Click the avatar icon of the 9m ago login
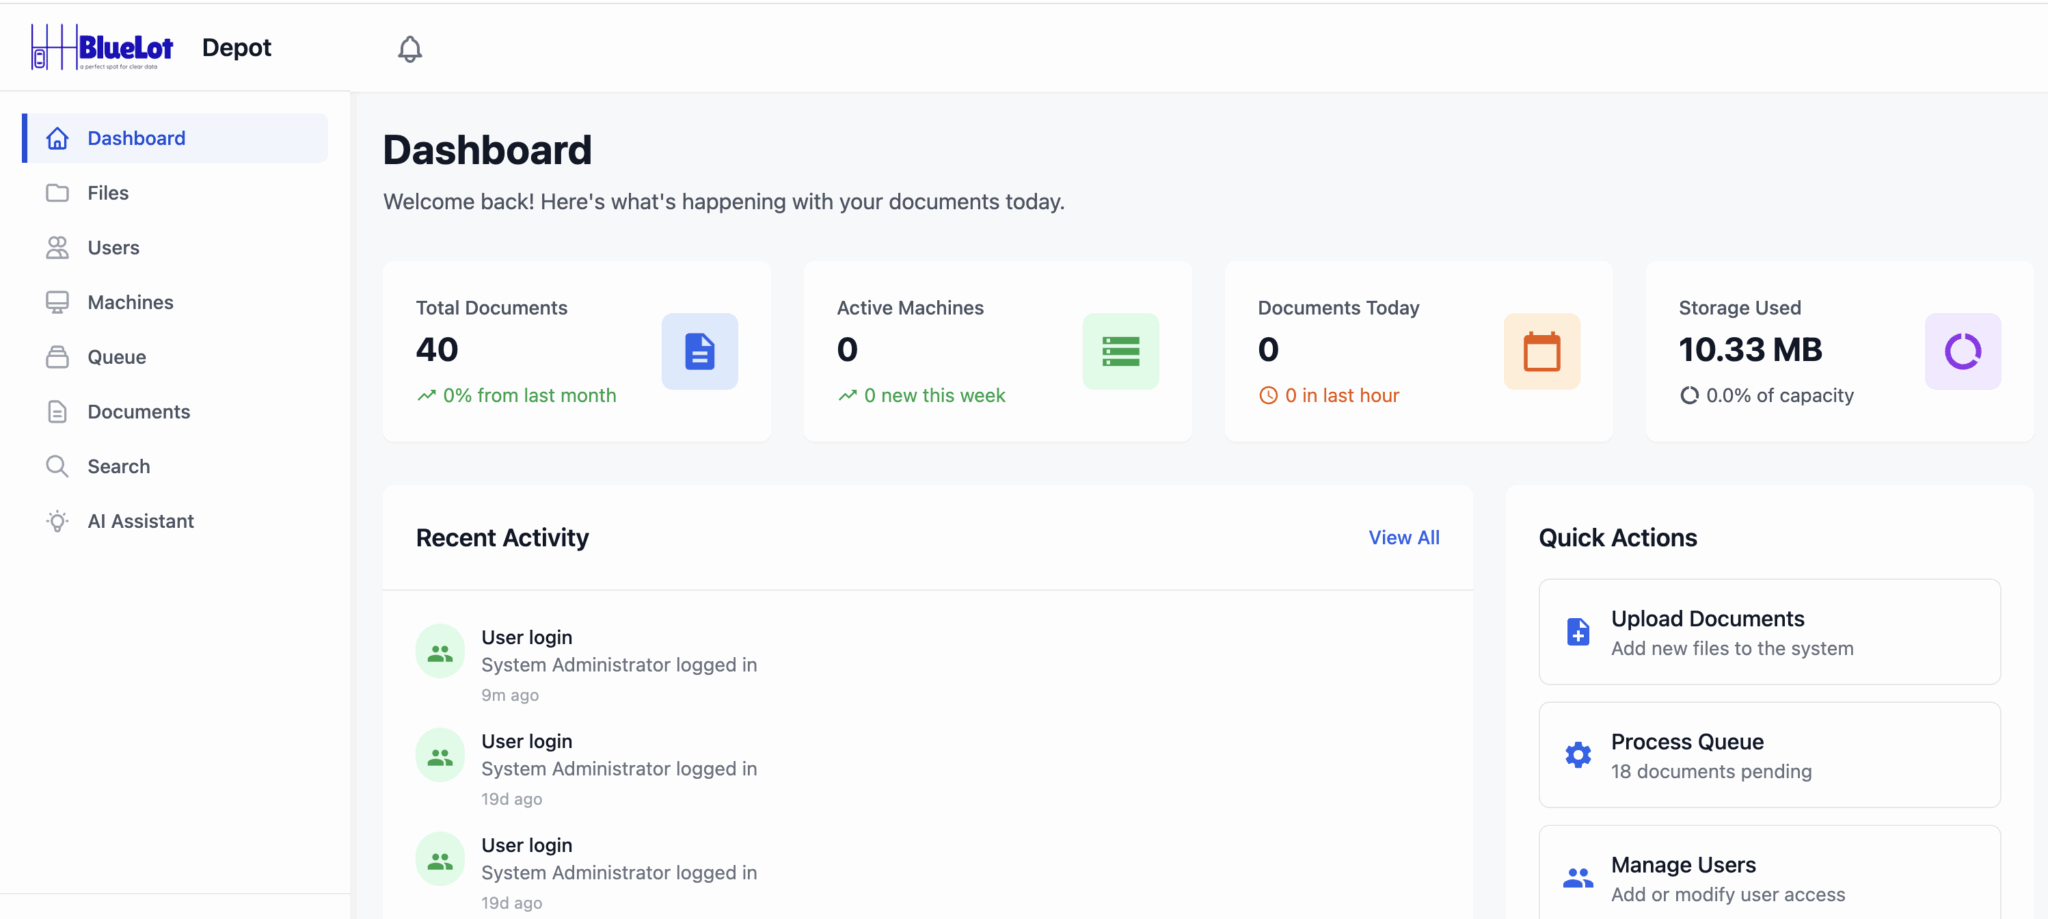The height and width of the screenshot is (919, 2048). [440, 652]
